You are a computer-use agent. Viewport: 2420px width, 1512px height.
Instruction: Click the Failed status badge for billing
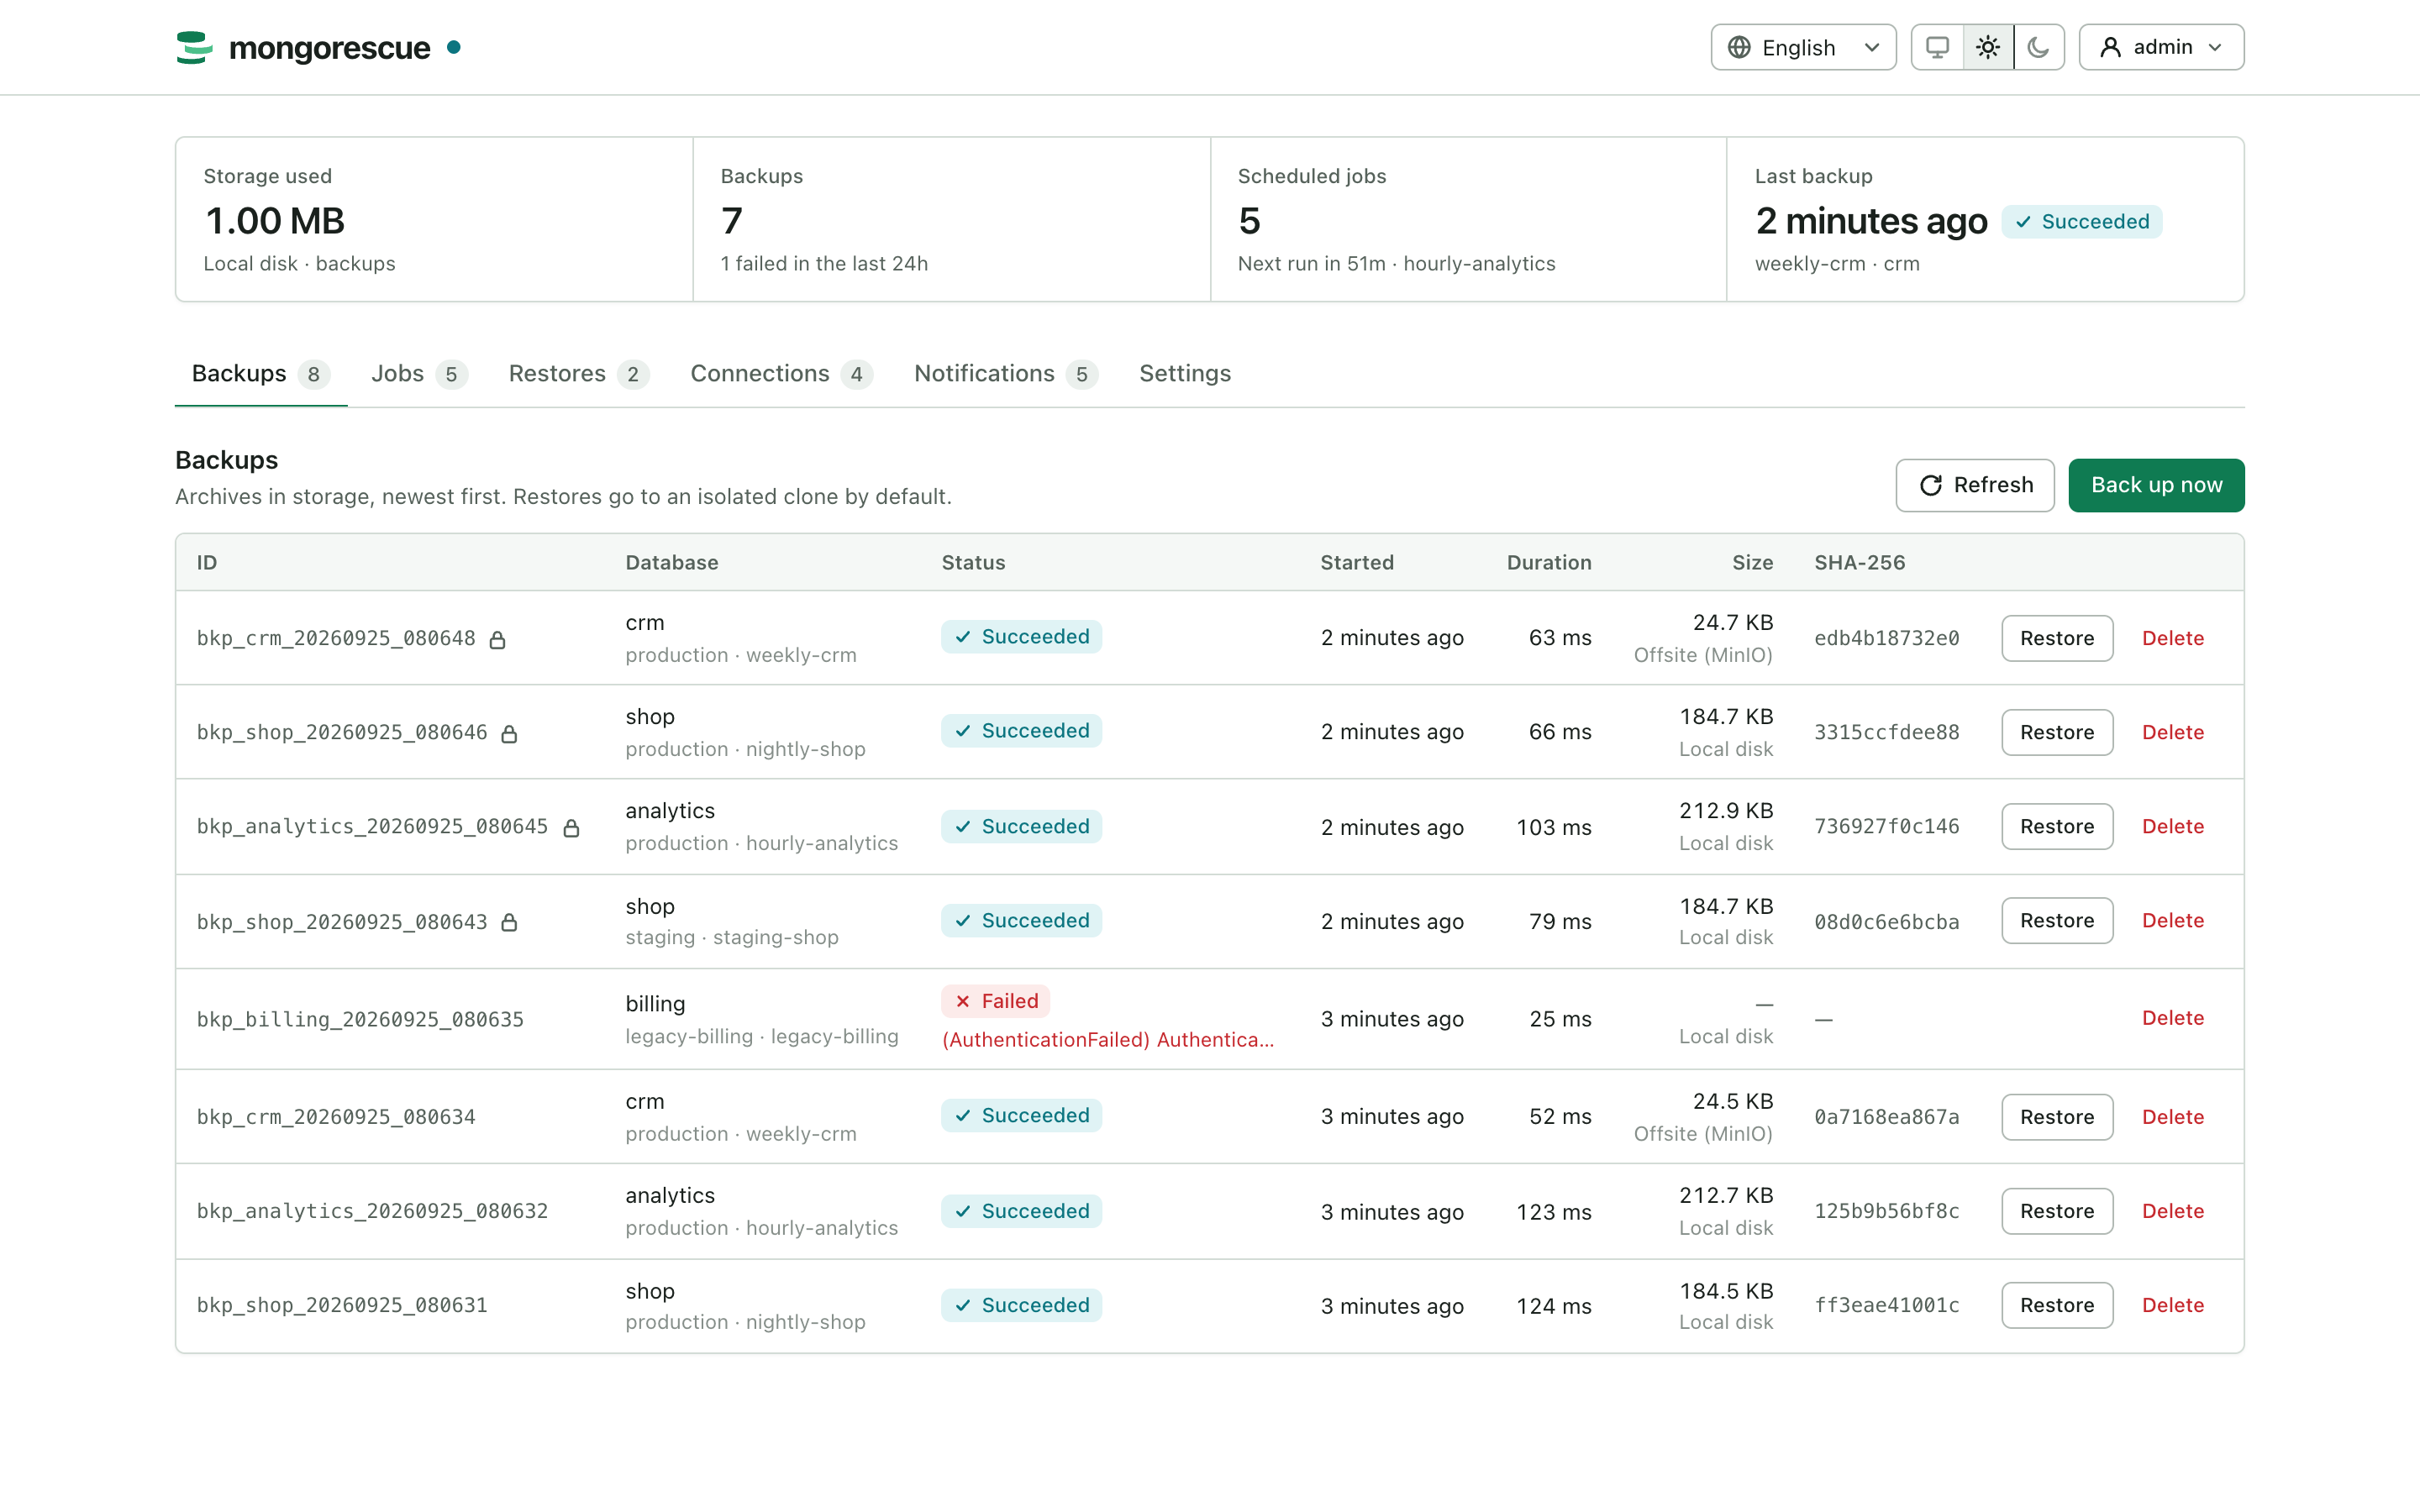(x=995, y=1001)
